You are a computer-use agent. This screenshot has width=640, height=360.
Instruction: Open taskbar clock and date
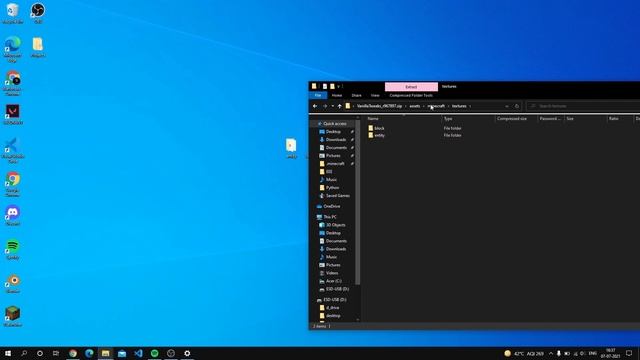tap(610, 353)
